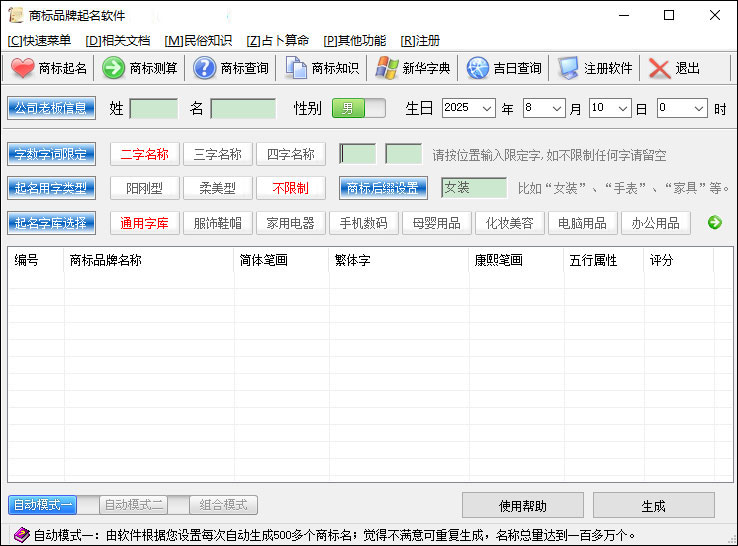Viewport: 738px width, 546px height.
Task: Switch to 组合模式
Action: (x=224, y=505)
